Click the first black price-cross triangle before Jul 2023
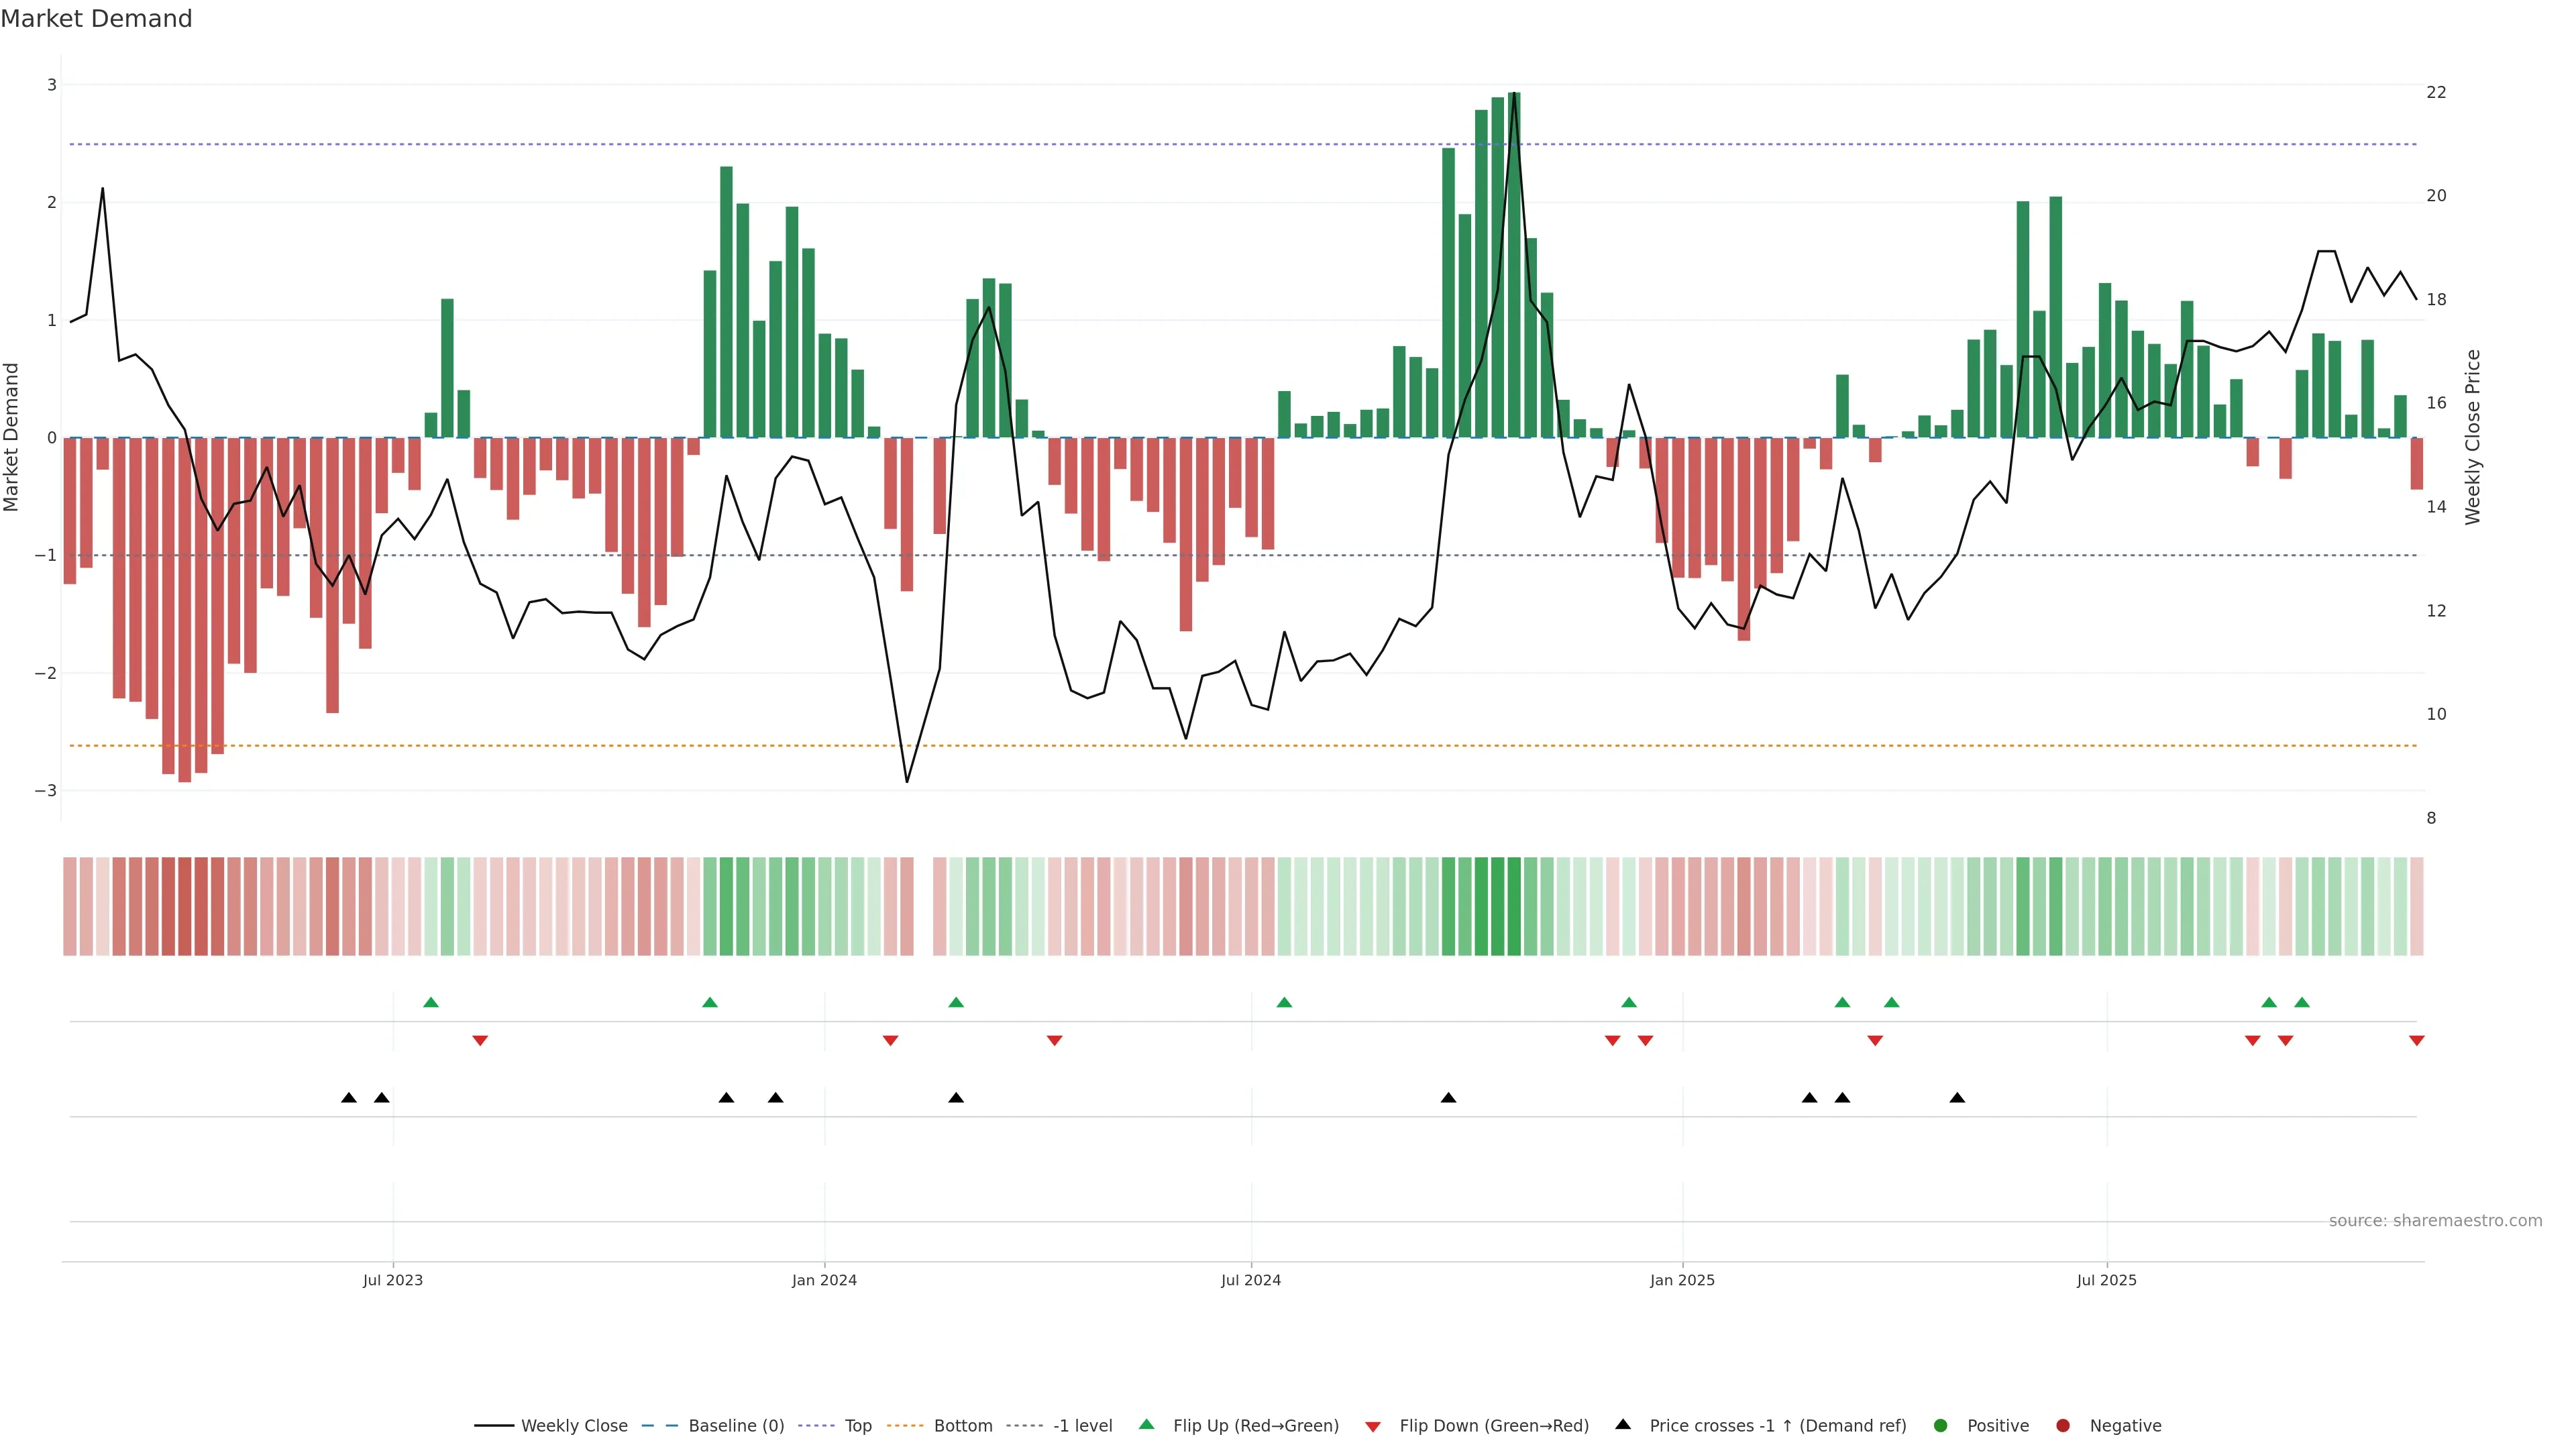 tap(349, 1098)
